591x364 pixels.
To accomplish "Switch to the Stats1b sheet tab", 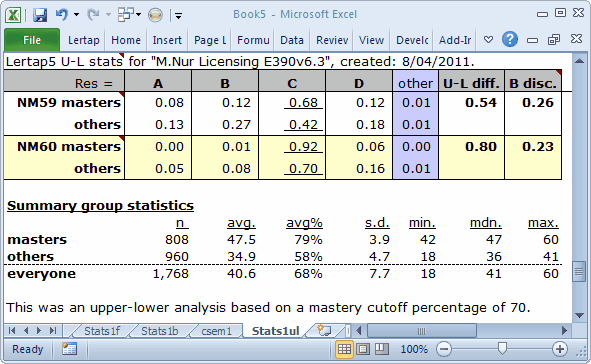I will click(159, 331).
